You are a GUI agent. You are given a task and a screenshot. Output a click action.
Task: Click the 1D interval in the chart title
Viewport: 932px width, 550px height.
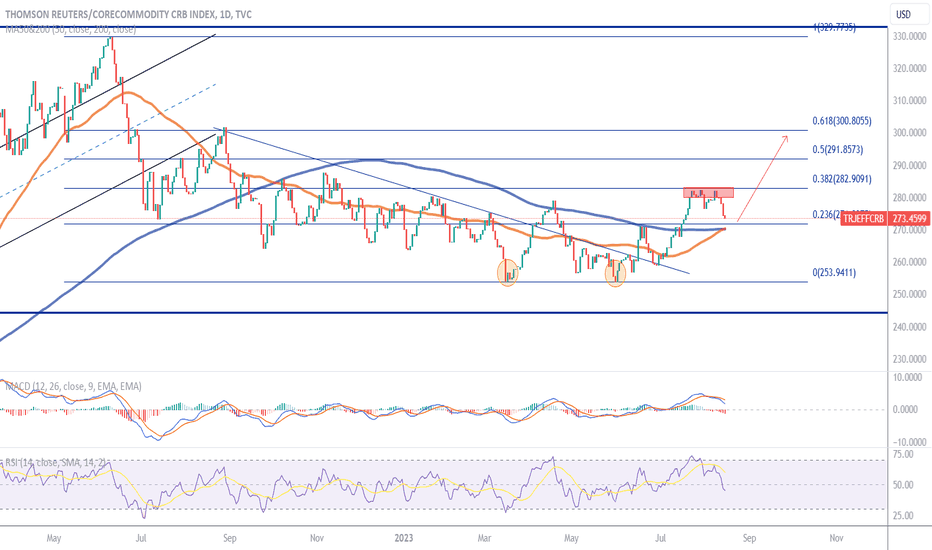[x=225, y=14]
